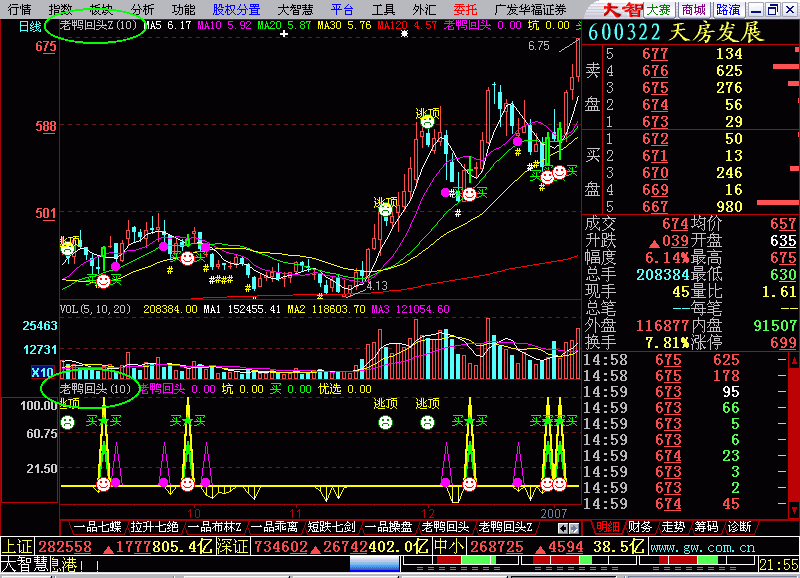Open the 大智慧 menu
800x578 pixels.
tap(295, 9)
